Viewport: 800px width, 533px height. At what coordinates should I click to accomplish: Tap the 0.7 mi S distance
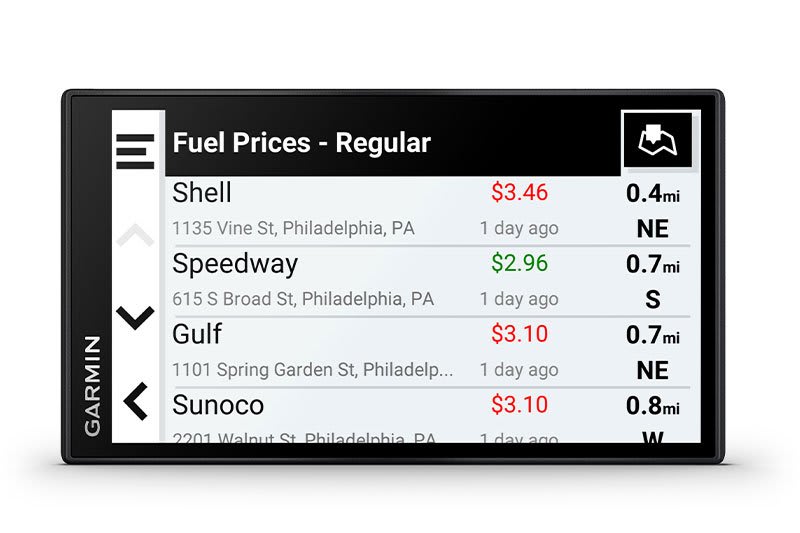pyautogui.click(x=652, y=281)
